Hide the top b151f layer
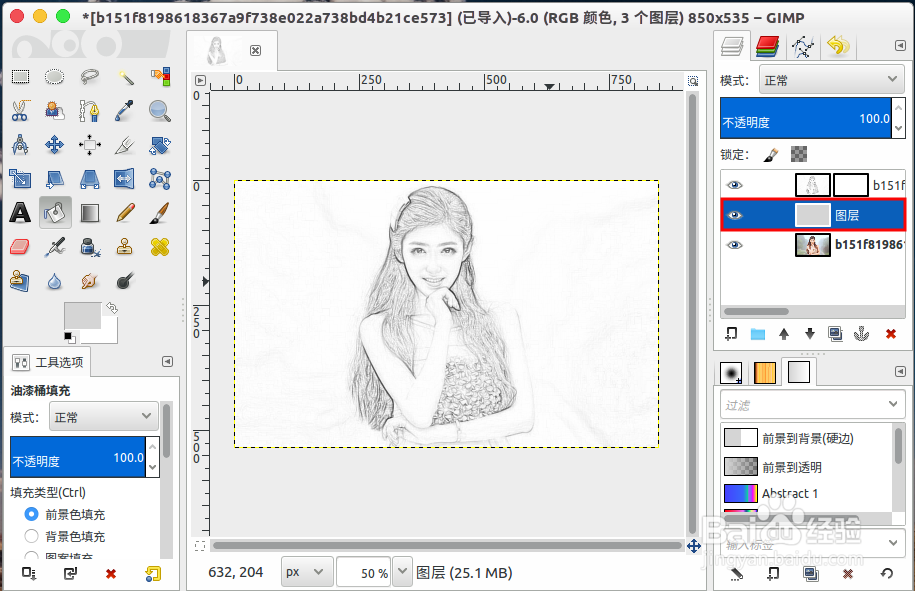This screenshot has height=591, width=915. coord(735,185)
